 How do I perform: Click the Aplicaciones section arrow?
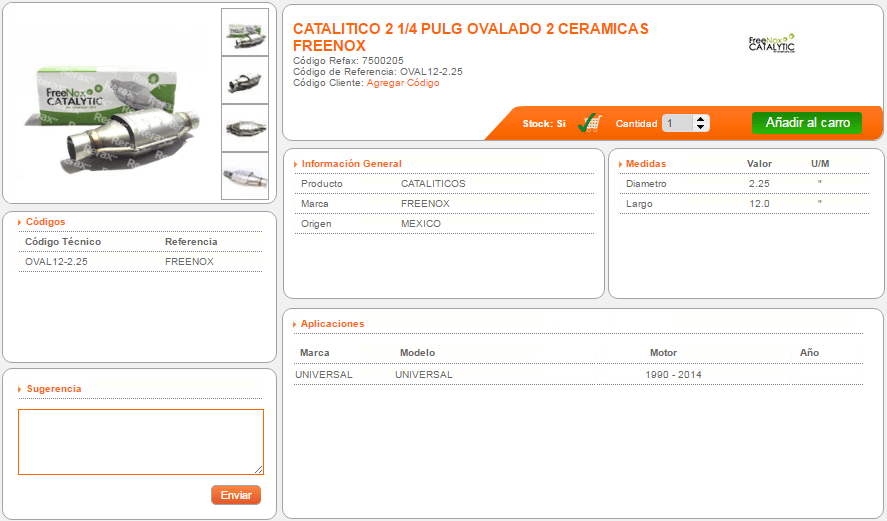pyautogui.click(x=295, y=324)
